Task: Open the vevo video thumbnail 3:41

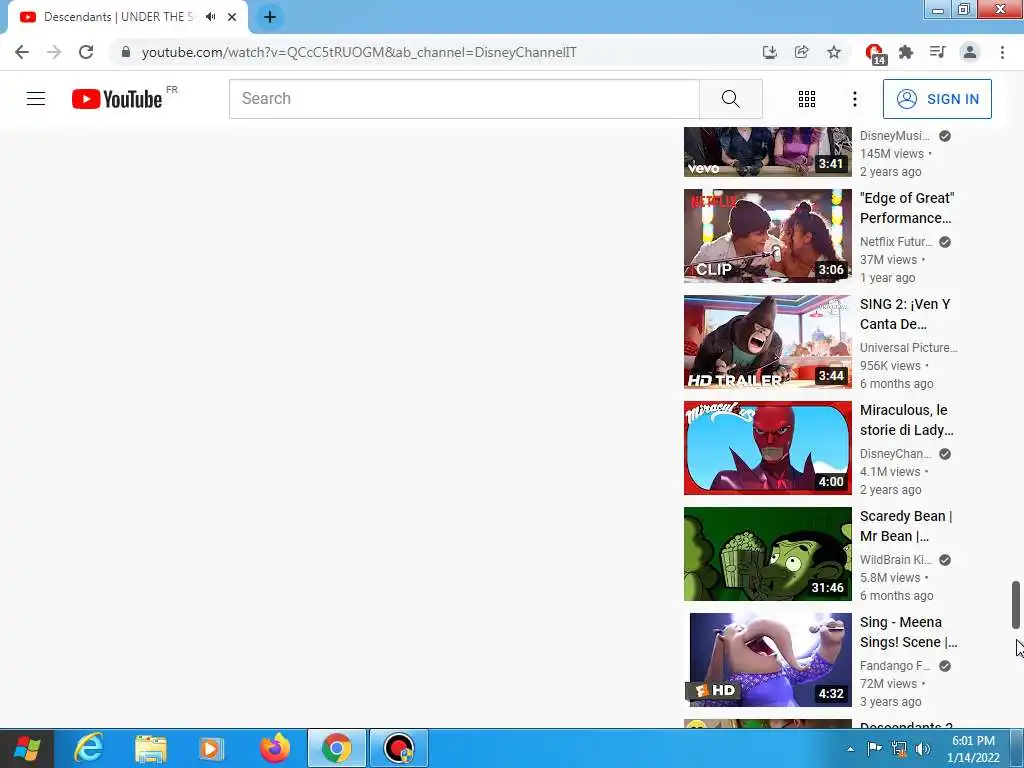Action: click(x=768, y=152)
